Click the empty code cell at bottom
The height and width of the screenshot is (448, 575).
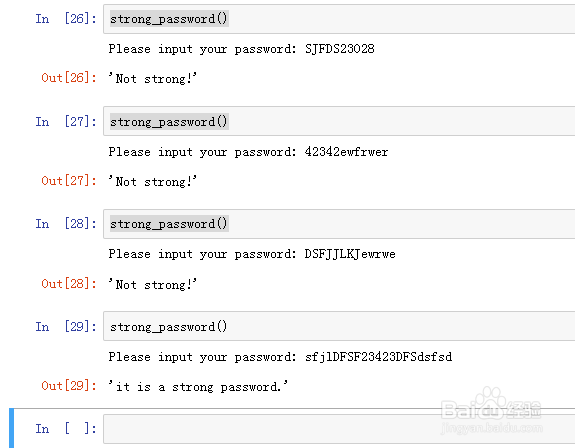click(x=339, y=429)
